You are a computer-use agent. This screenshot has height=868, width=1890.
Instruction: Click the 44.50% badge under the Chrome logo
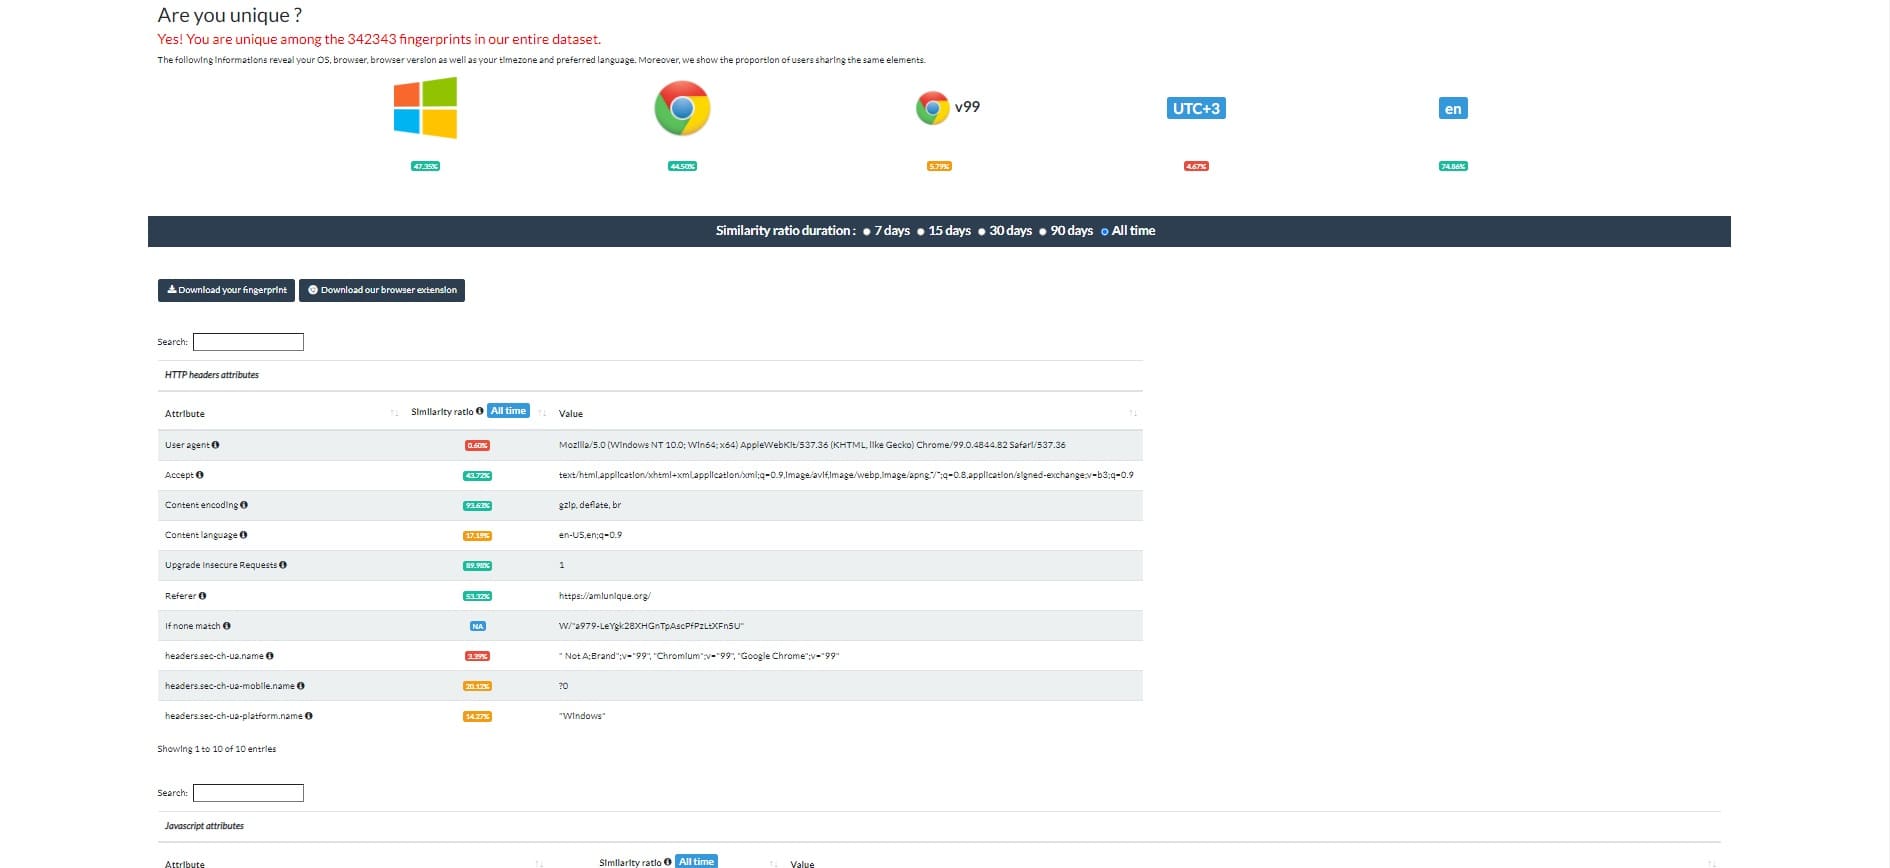[x=682, y=166]
